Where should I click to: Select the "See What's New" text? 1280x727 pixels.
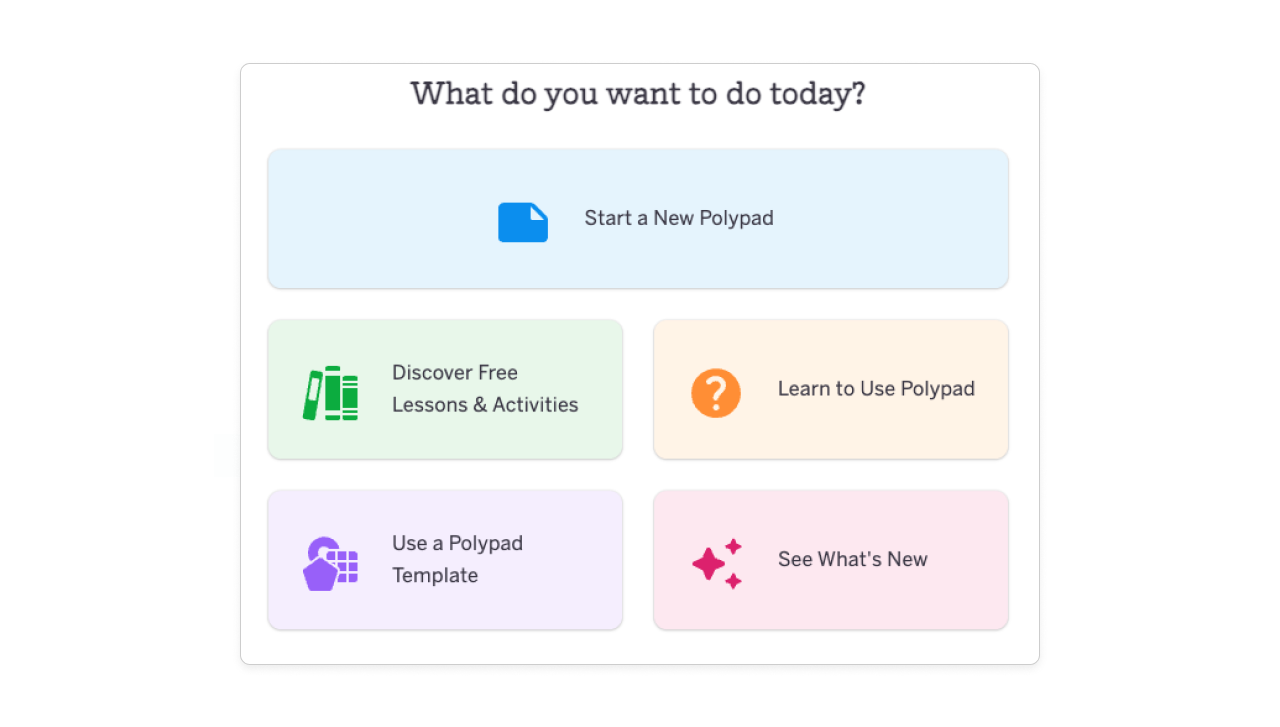tap(853, 559)
